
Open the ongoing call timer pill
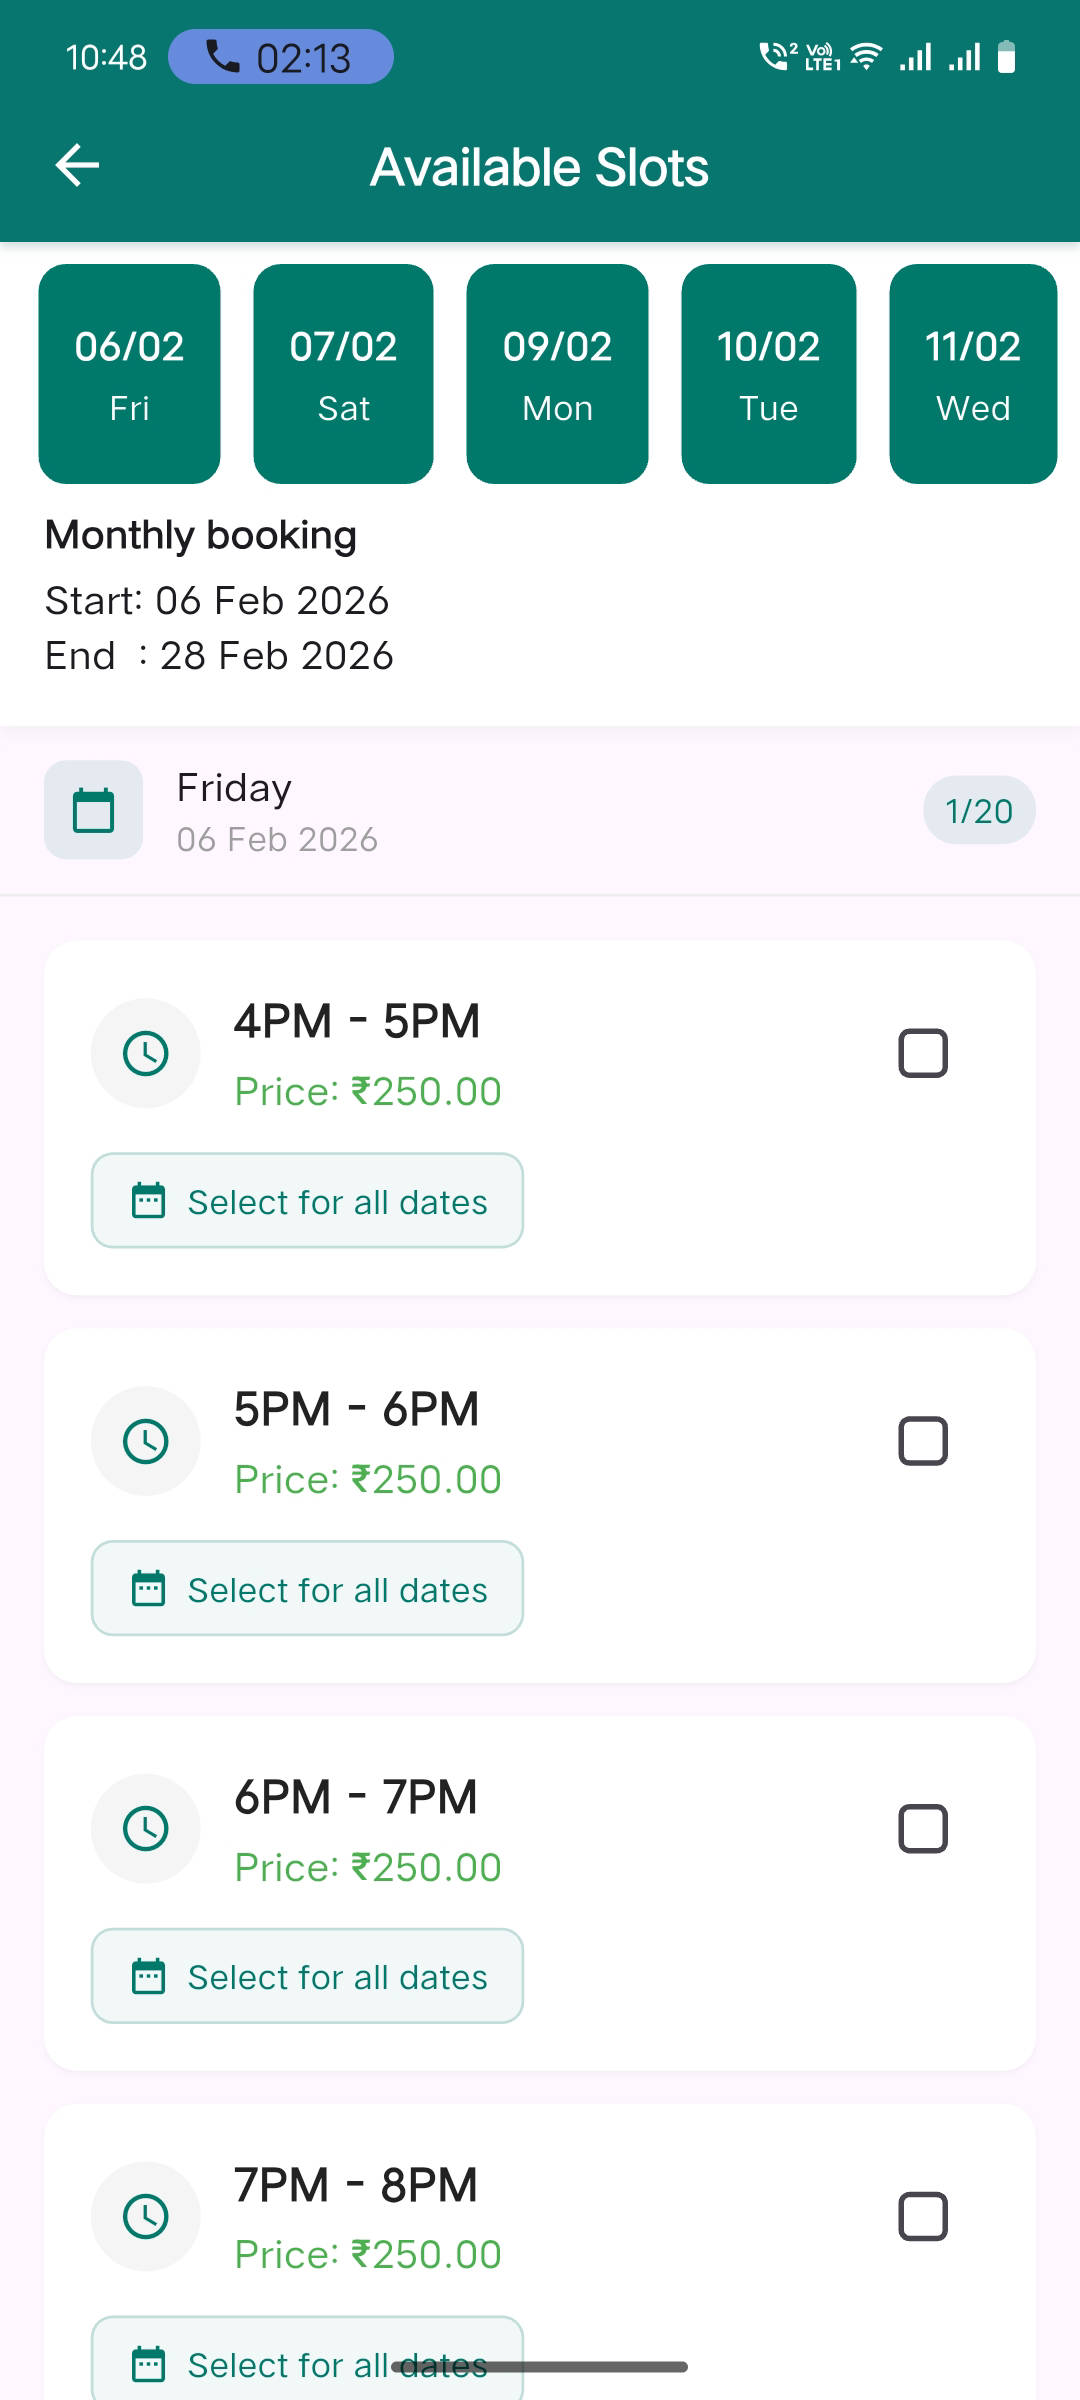tap(281, 57)
